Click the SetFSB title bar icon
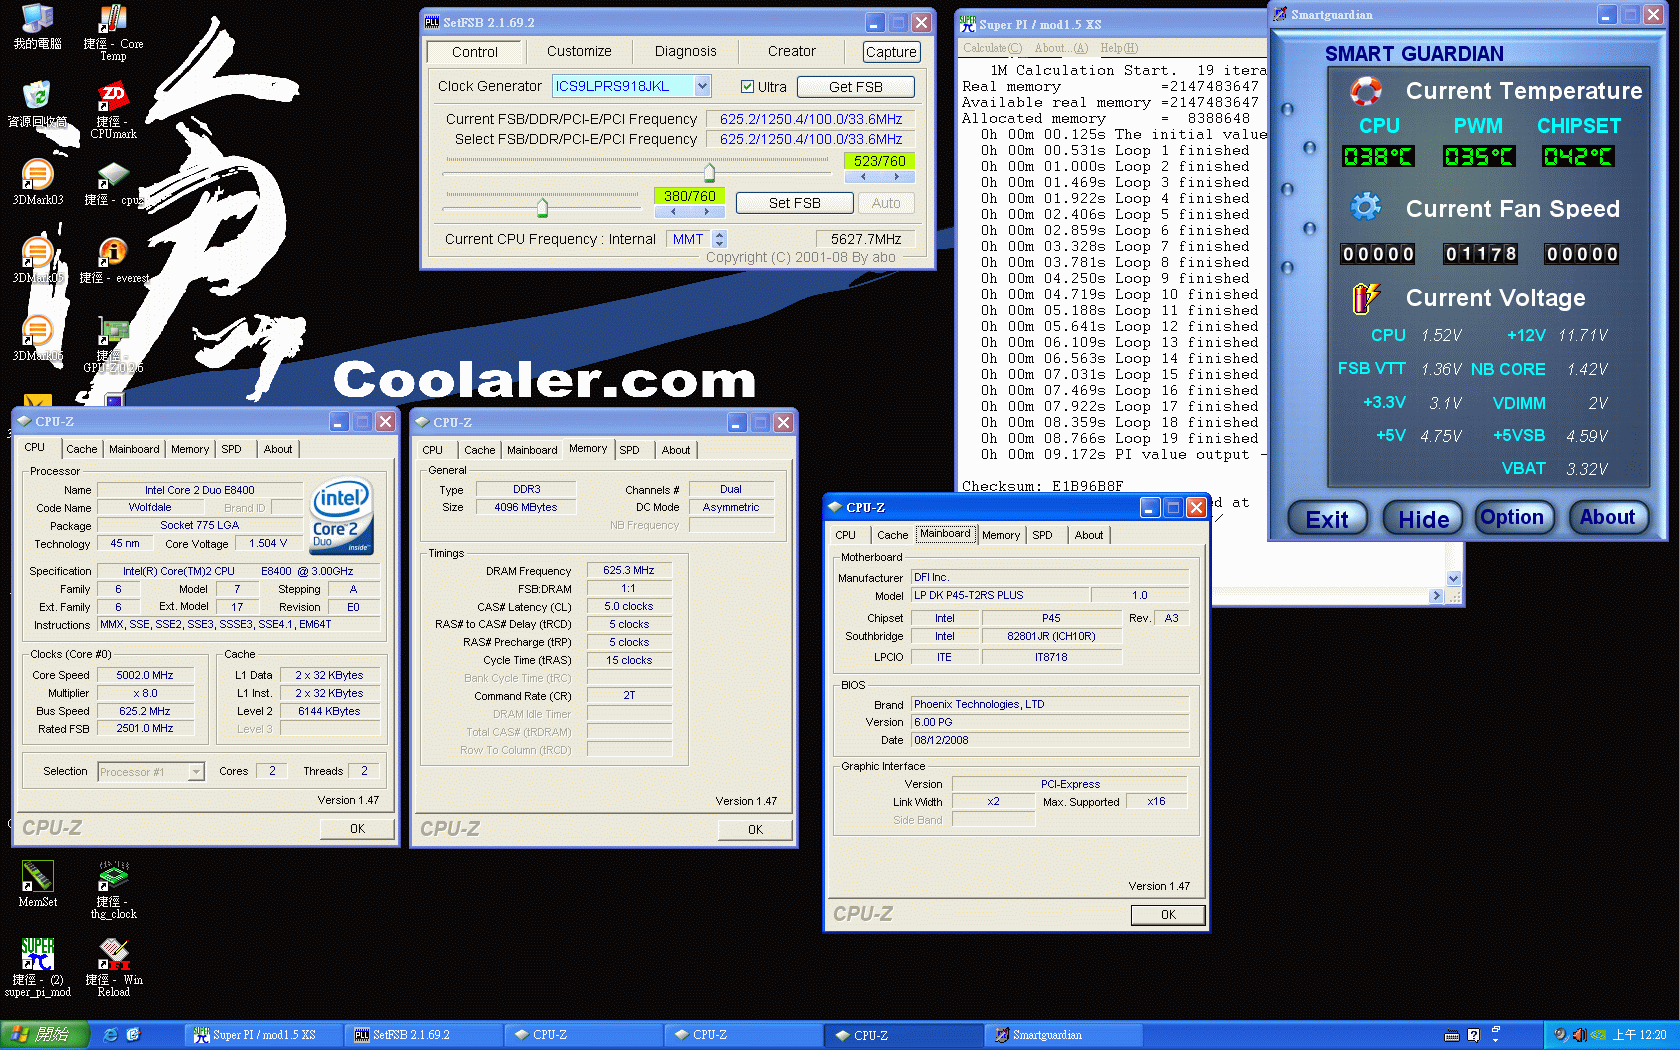The height and width of the screenshot is (1050, 1680). click(x=432, y=22)
